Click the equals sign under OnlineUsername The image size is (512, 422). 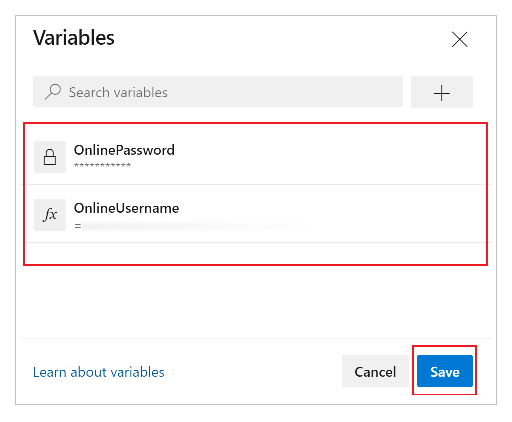(x=78, y=226)
